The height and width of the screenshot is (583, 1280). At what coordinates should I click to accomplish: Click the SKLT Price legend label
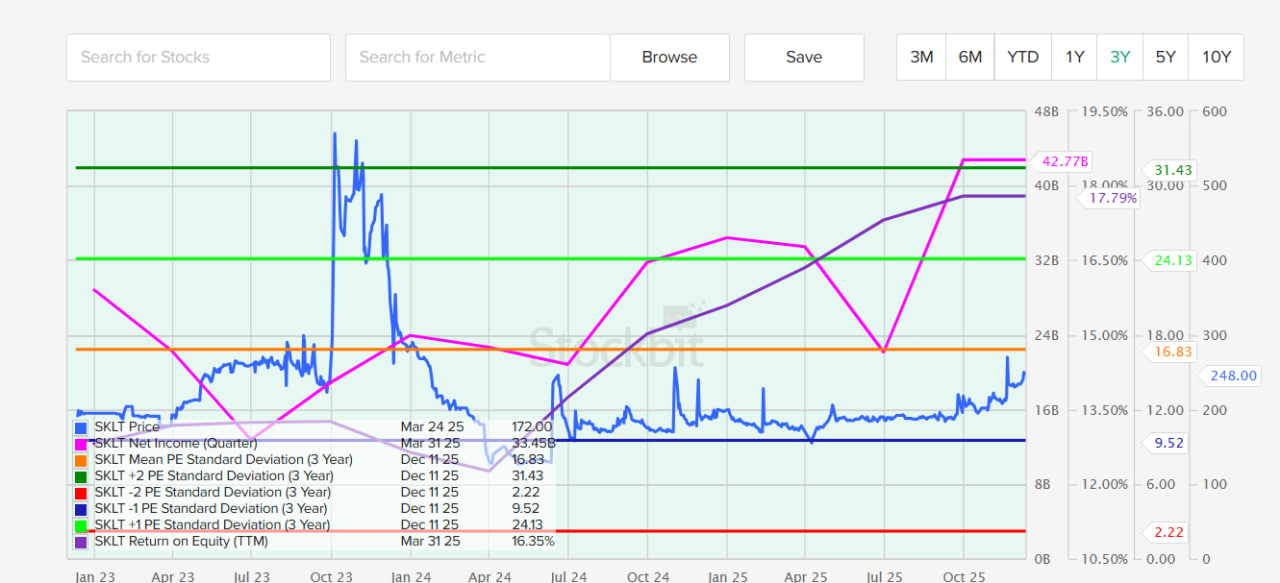click(x=127, y=427)
